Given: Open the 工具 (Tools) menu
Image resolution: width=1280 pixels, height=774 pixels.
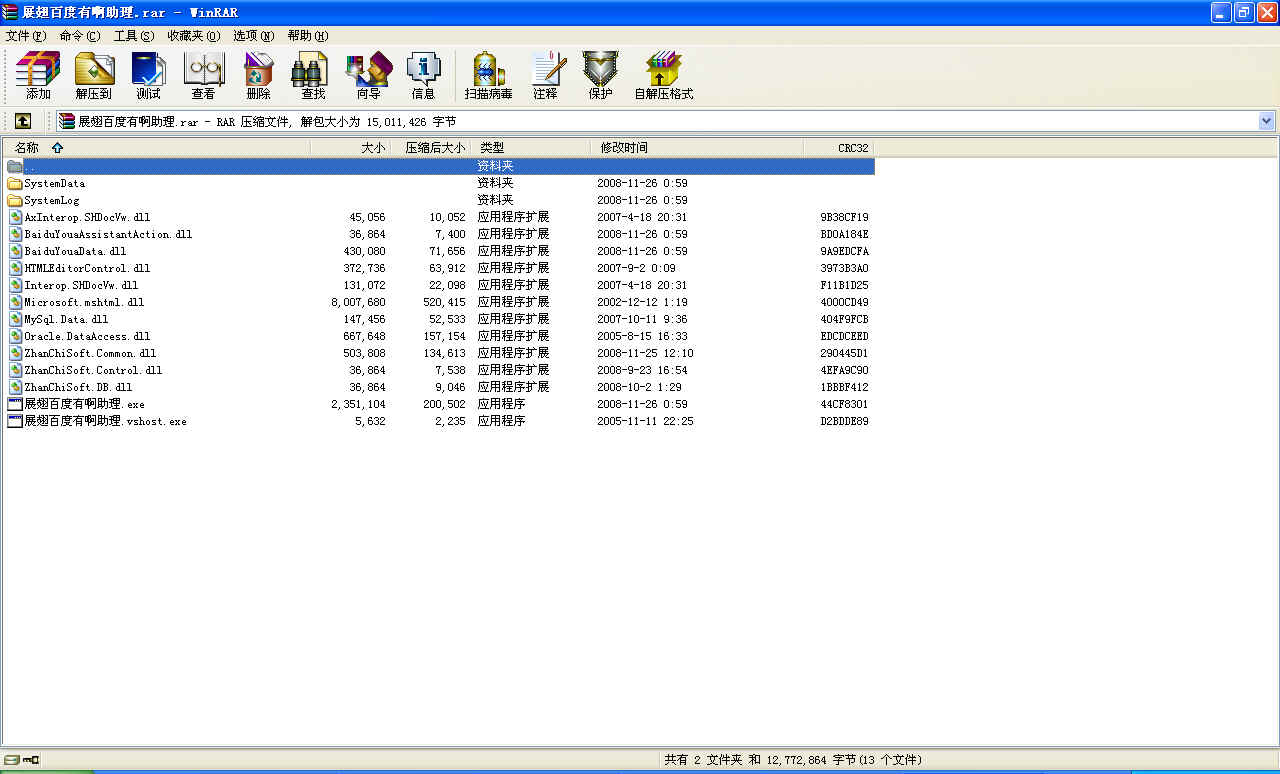Looking at the screenshot, I should pyautogui.click(x=134, y=36).
